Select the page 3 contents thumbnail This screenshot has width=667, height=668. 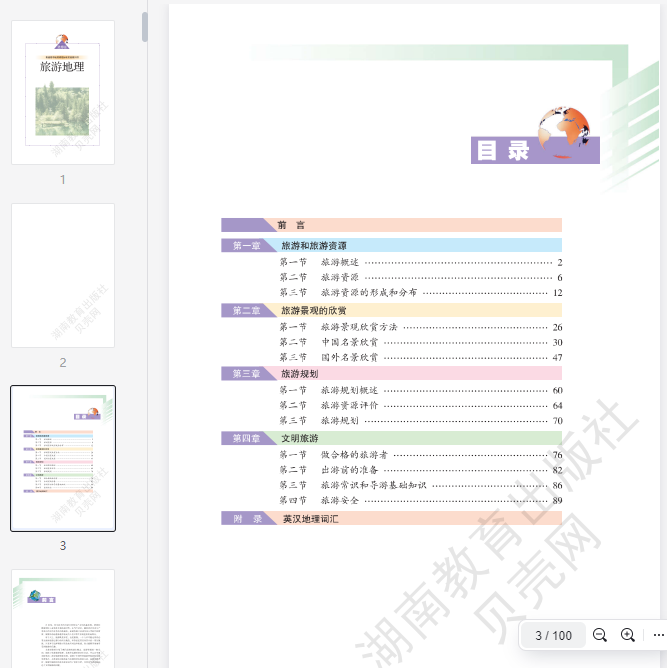point(63,459)
